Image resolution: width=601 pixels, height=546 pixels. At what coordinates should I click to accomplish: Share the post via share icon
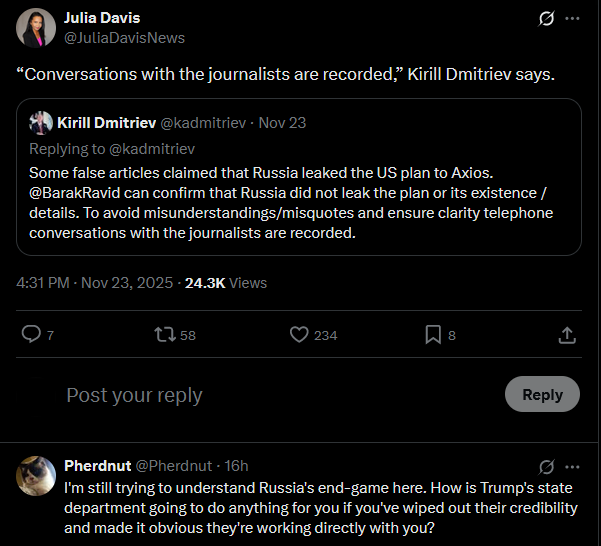[566, 335]
